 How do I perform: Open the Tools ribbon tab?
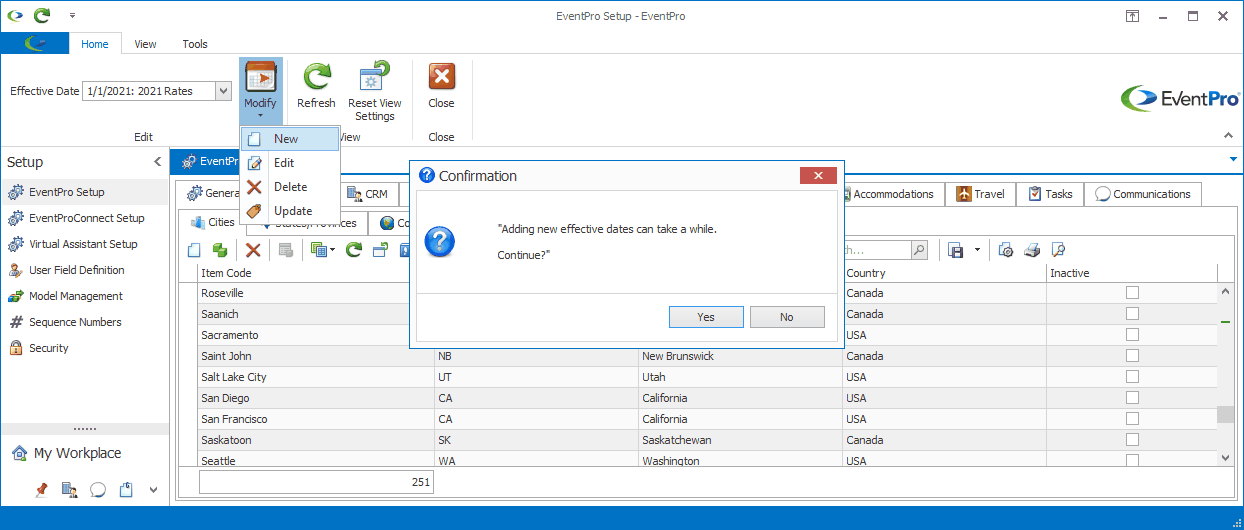pos(195,44)
